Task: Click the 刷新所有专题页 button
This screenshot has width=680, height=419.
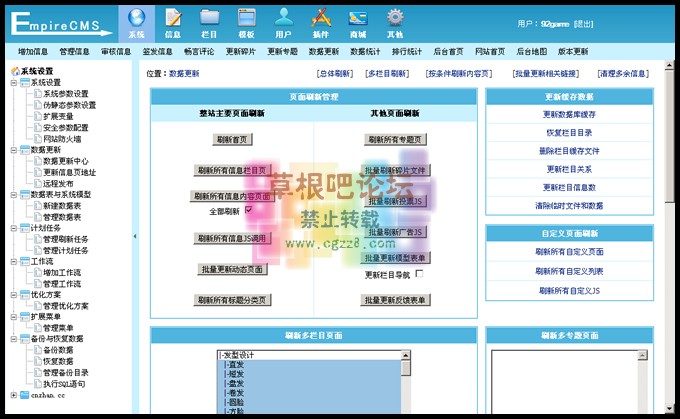Action: (395, 139)
